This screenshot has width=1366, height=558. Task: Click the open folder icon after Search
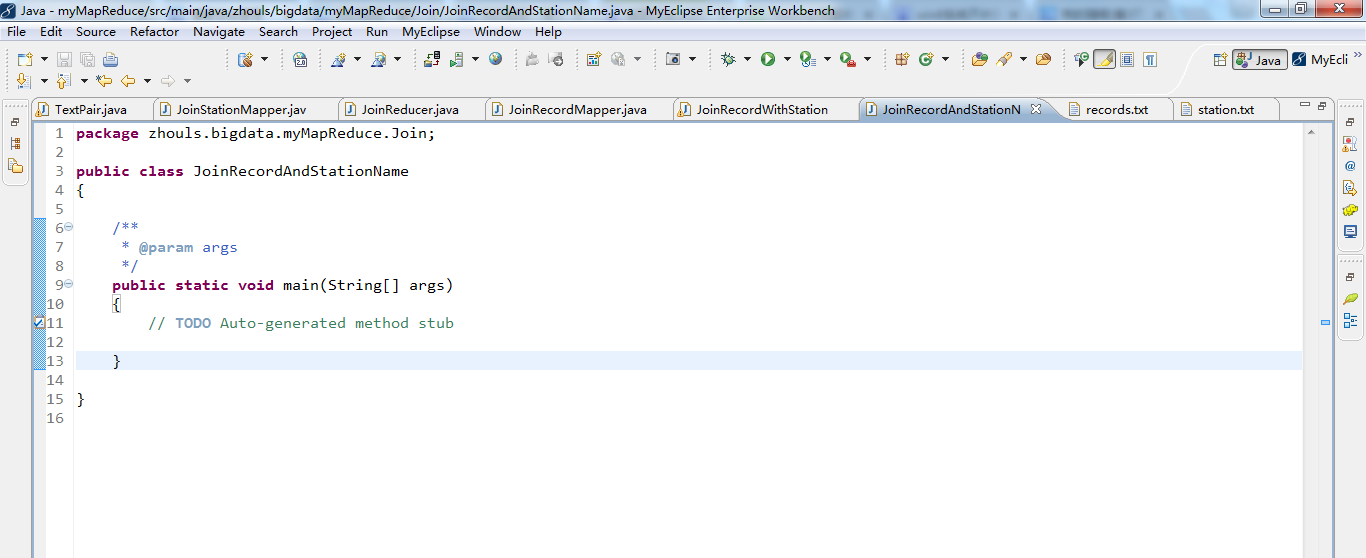click(x=1043, y=60)
